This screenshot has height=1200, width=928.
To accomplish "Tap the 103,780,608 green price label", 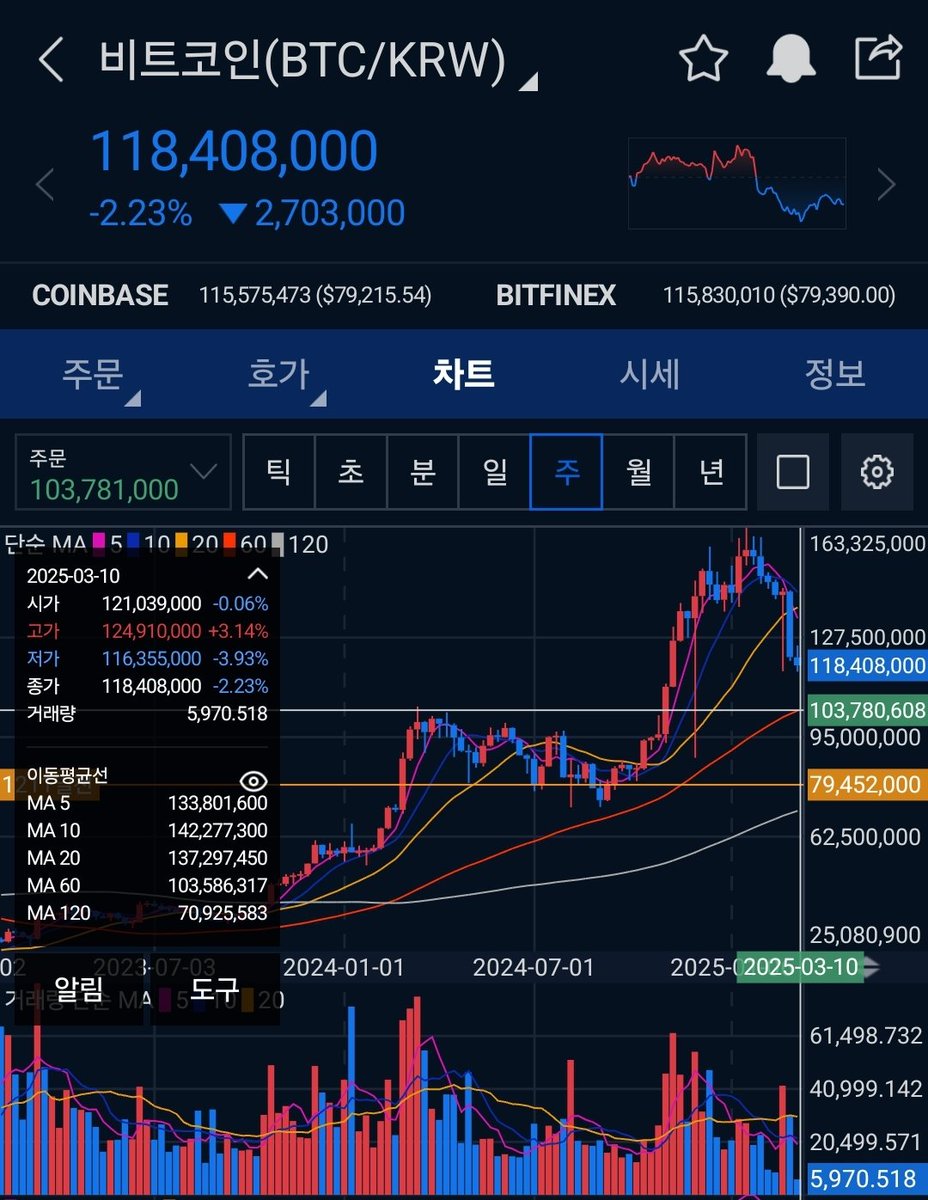I will 867,710.
